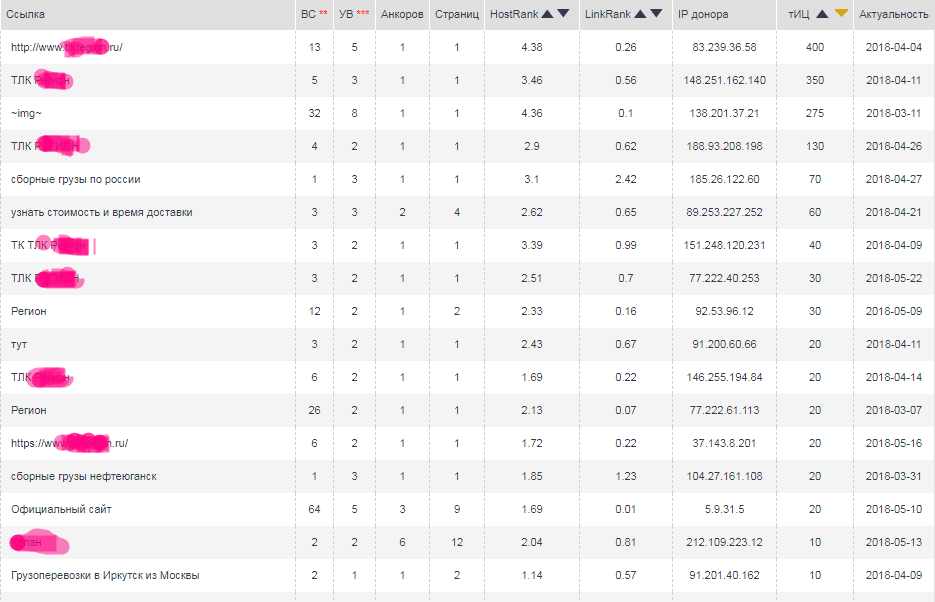
Task: Click the 'сборные грузы нефтеюганск' anchor
Action: tap(83, 476)
